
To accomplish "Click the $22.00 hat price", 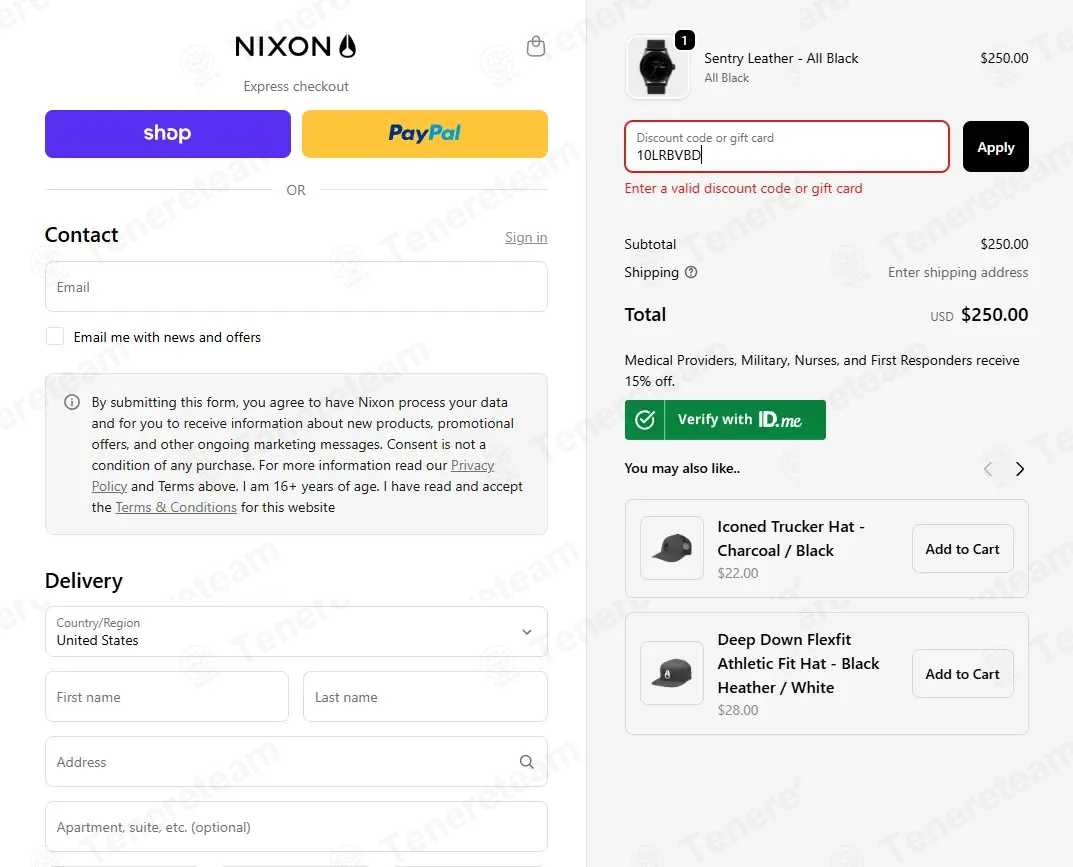I will 738,573.
